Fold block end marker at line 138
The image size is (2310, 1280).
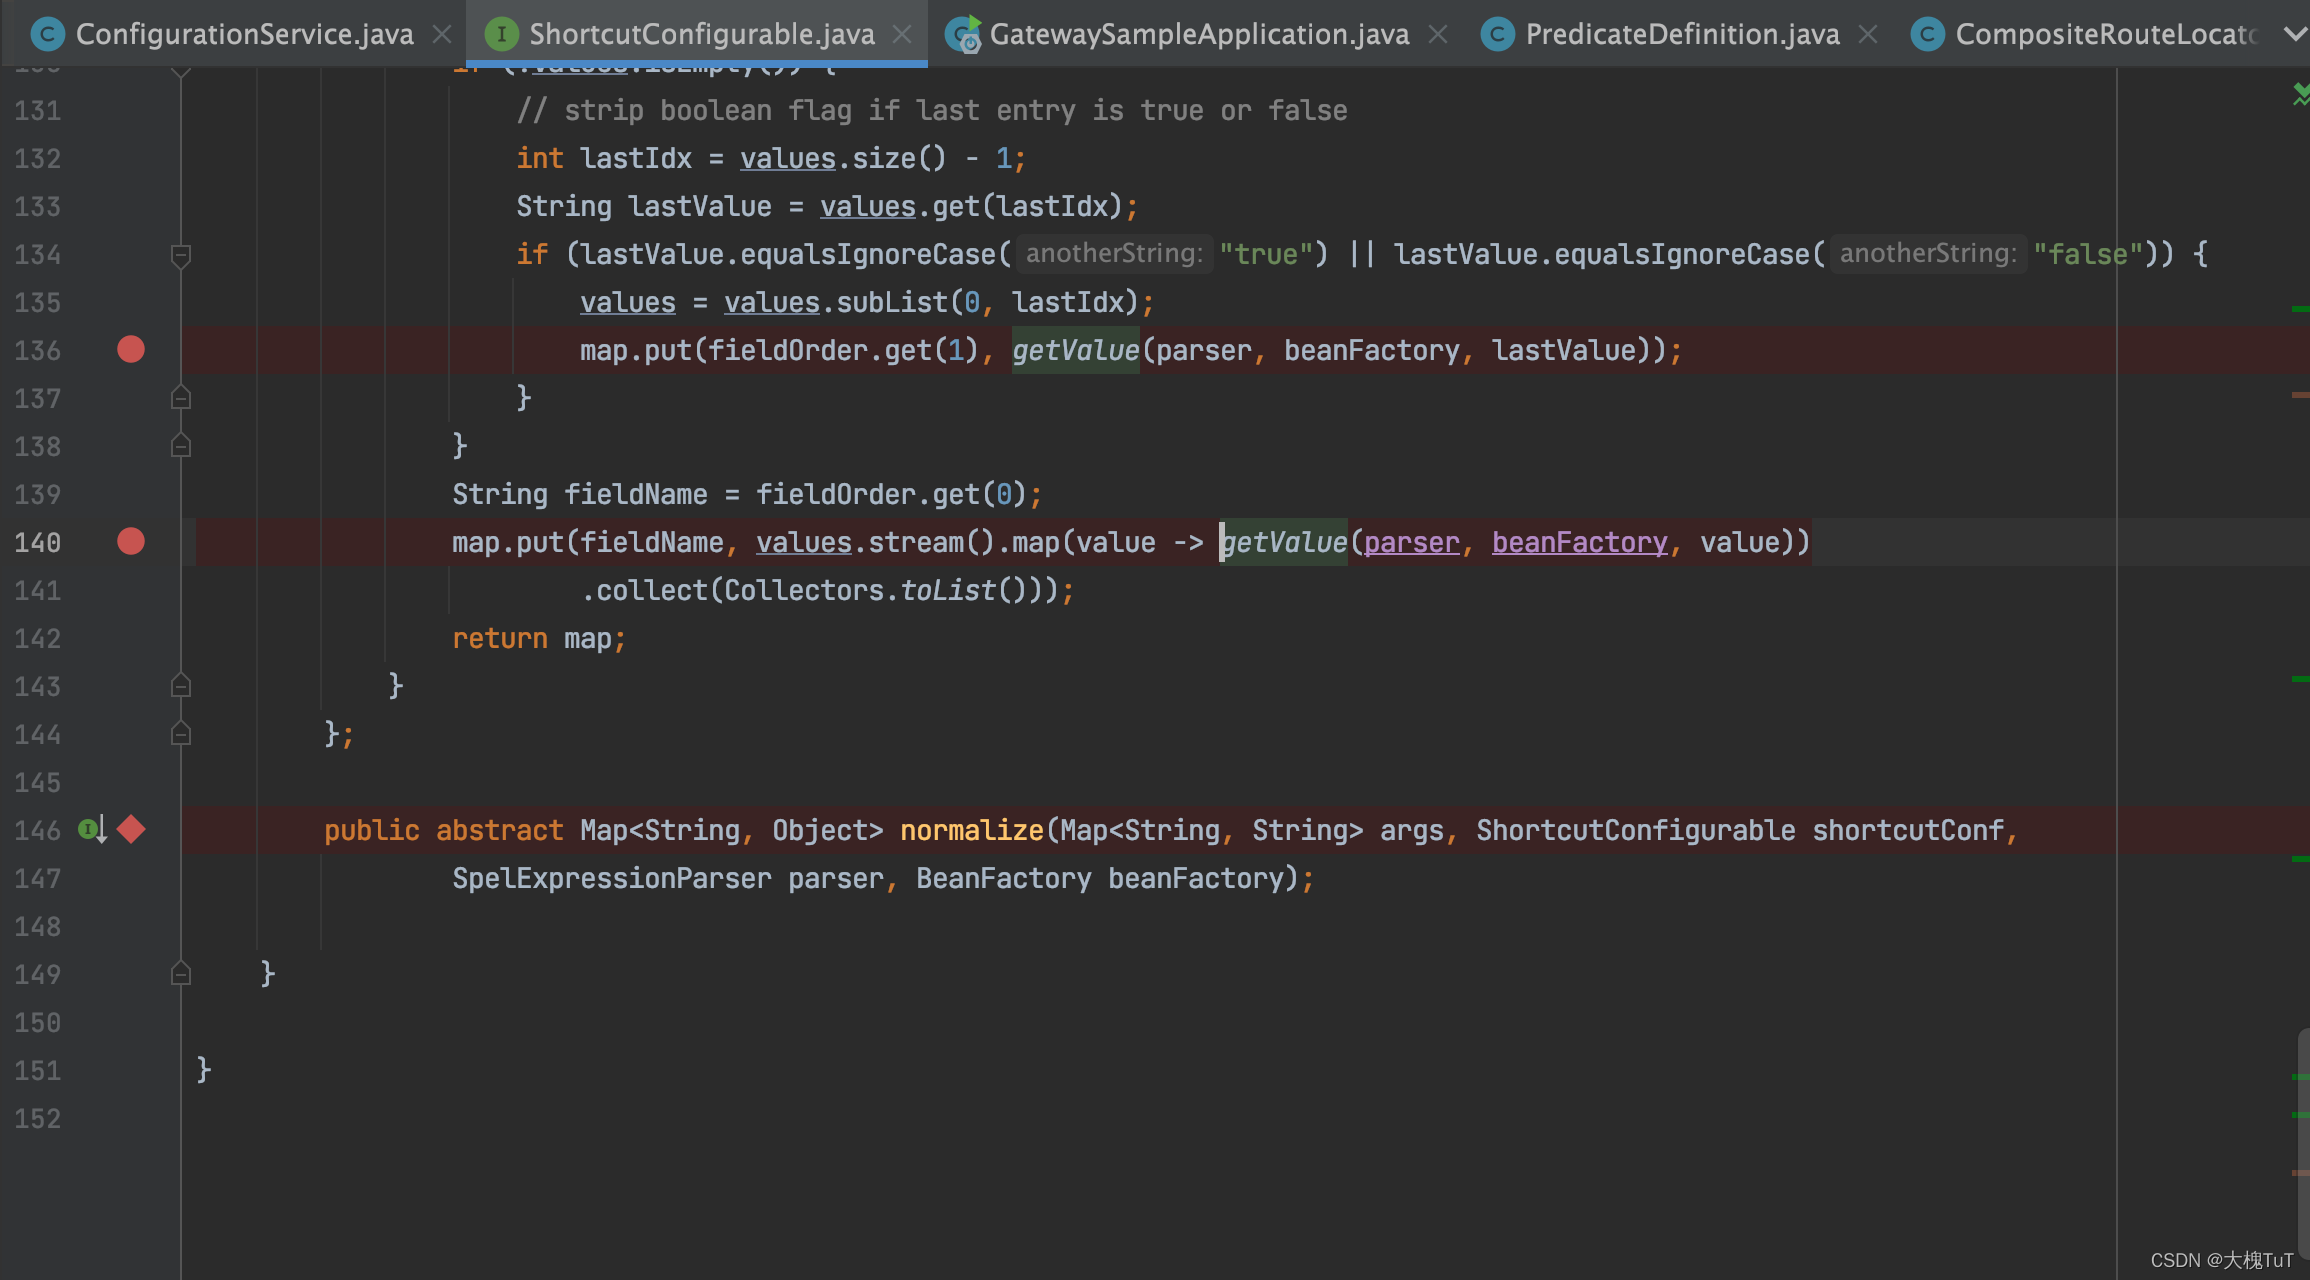[181, 445]
